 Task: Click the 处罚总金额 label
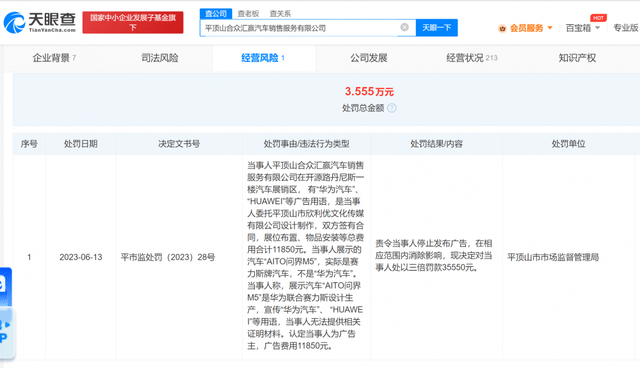point(363,108)
